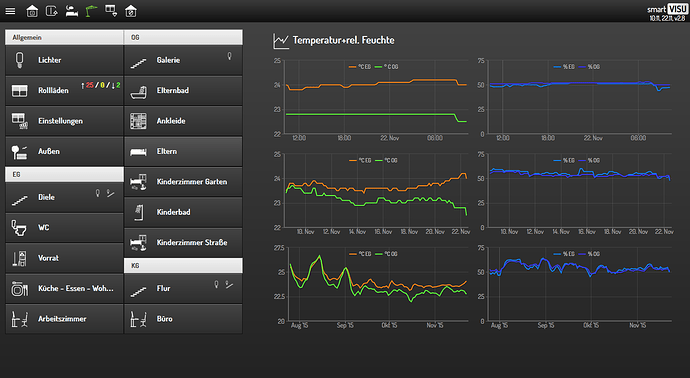Open the Arbeitszimmer room page
This screenshot has height=378, width=690.
point(64,319)
